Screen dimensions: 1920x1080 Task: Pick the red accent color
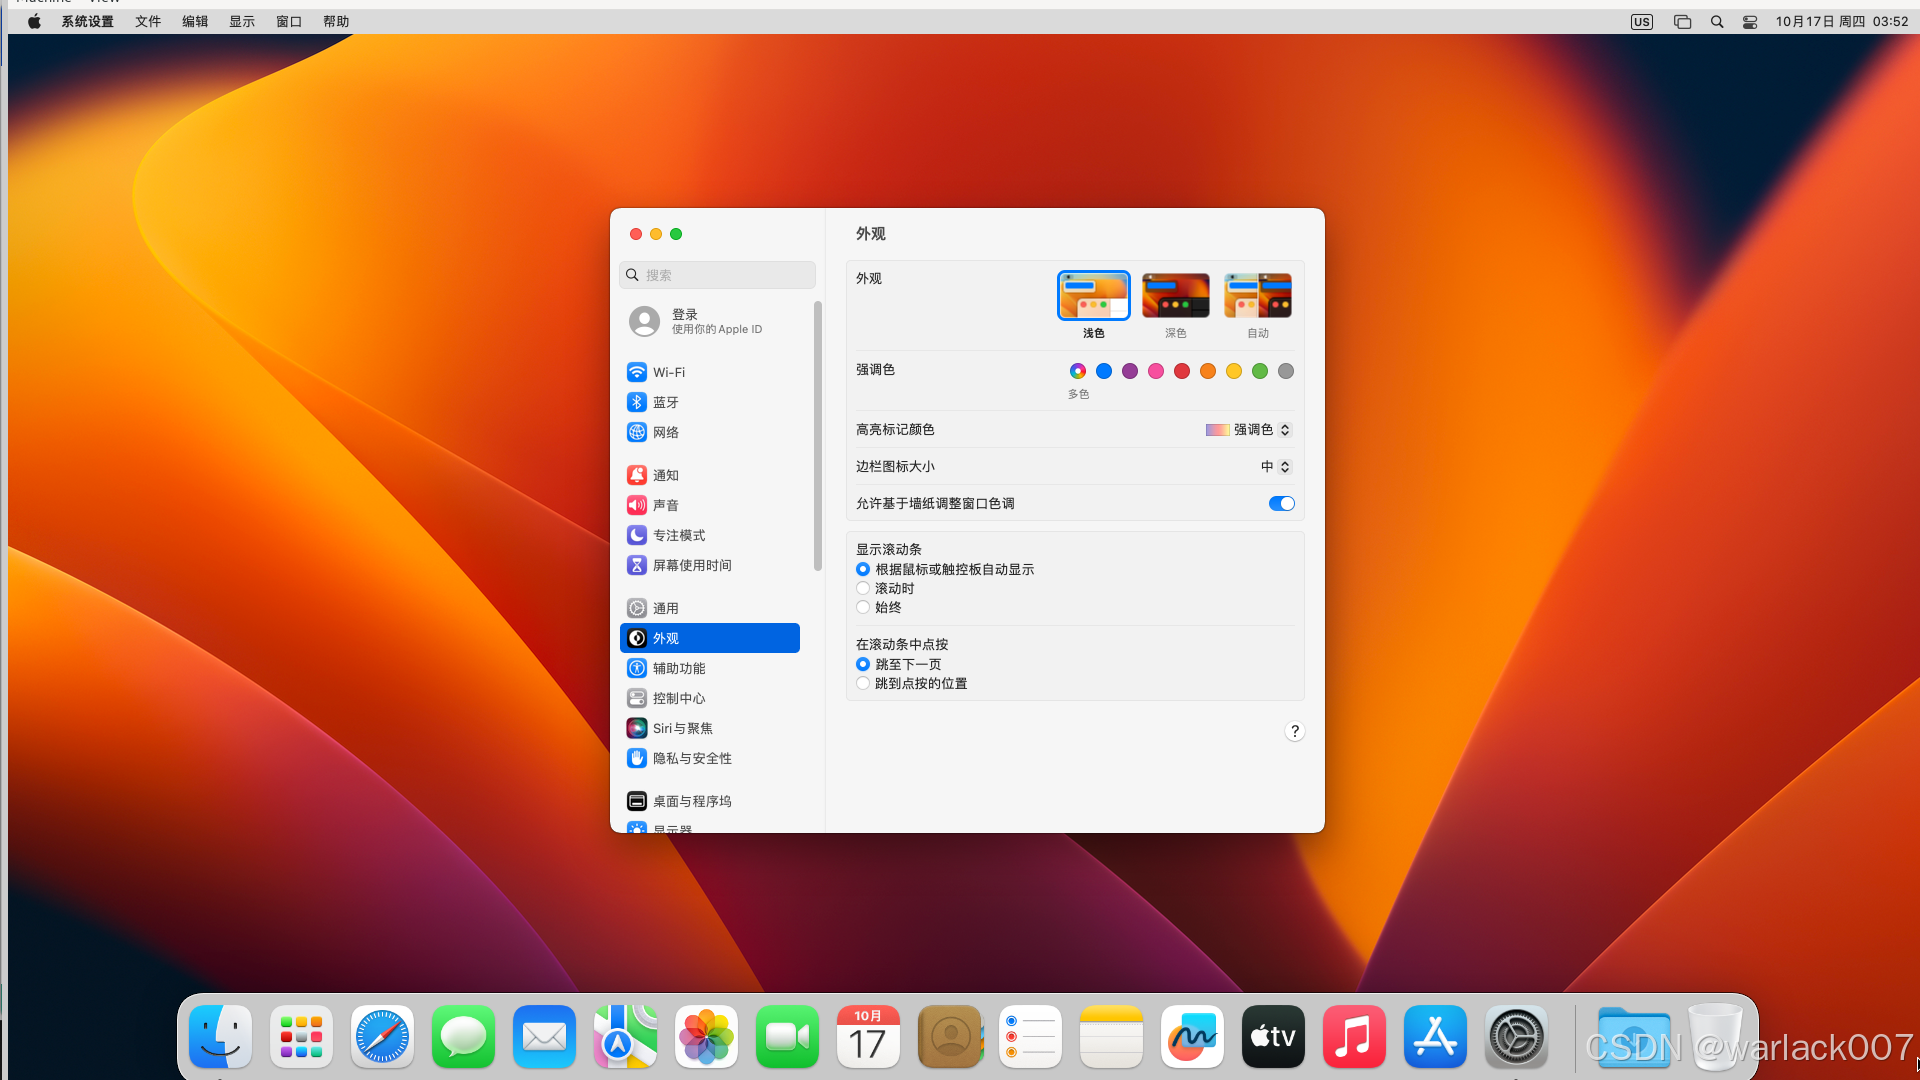pos(1182,371)
